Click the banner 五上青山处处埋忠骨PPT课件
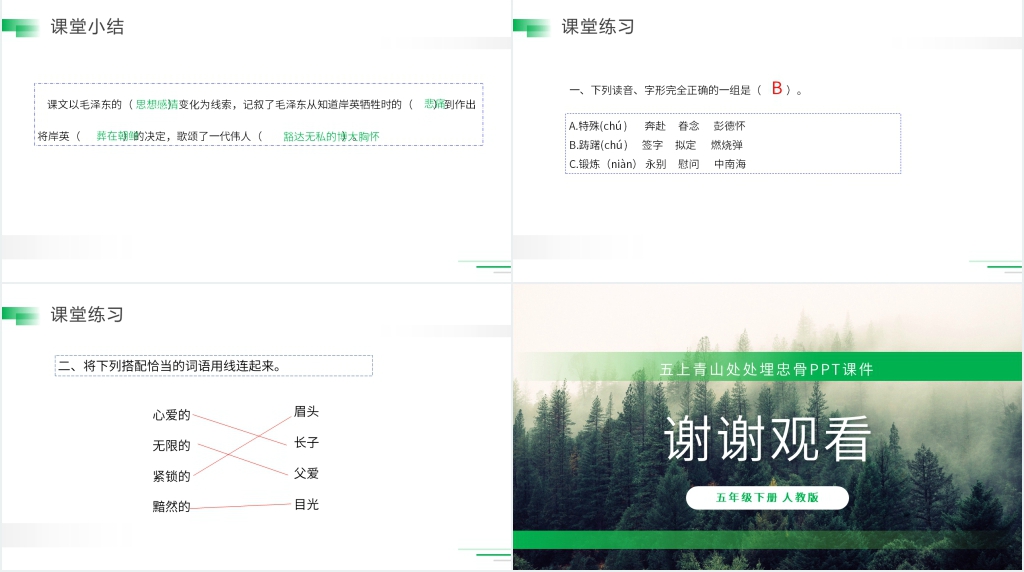The width and height of the screenshot is (1024, 572). click(767, 369)
